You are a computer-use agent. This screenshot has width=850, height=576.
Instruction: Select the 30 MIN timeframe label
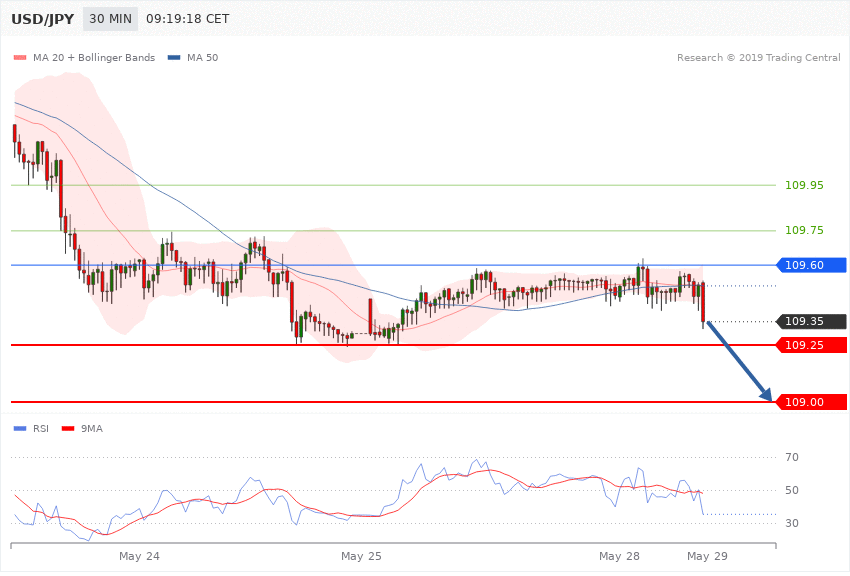click(x=111, y=19)
